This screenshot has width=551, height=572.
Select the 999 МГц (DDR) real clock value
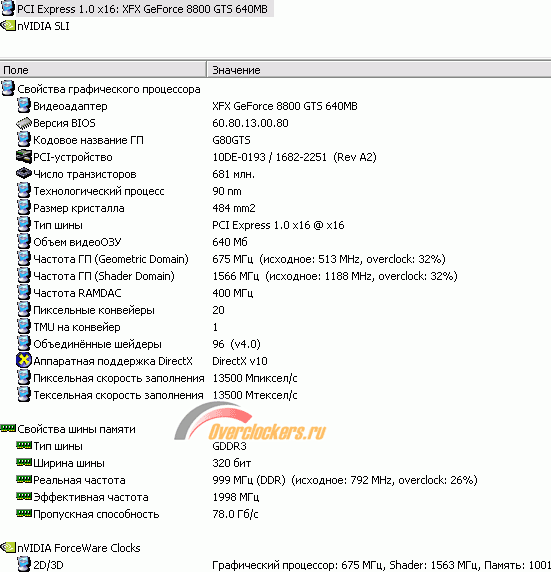345,480
